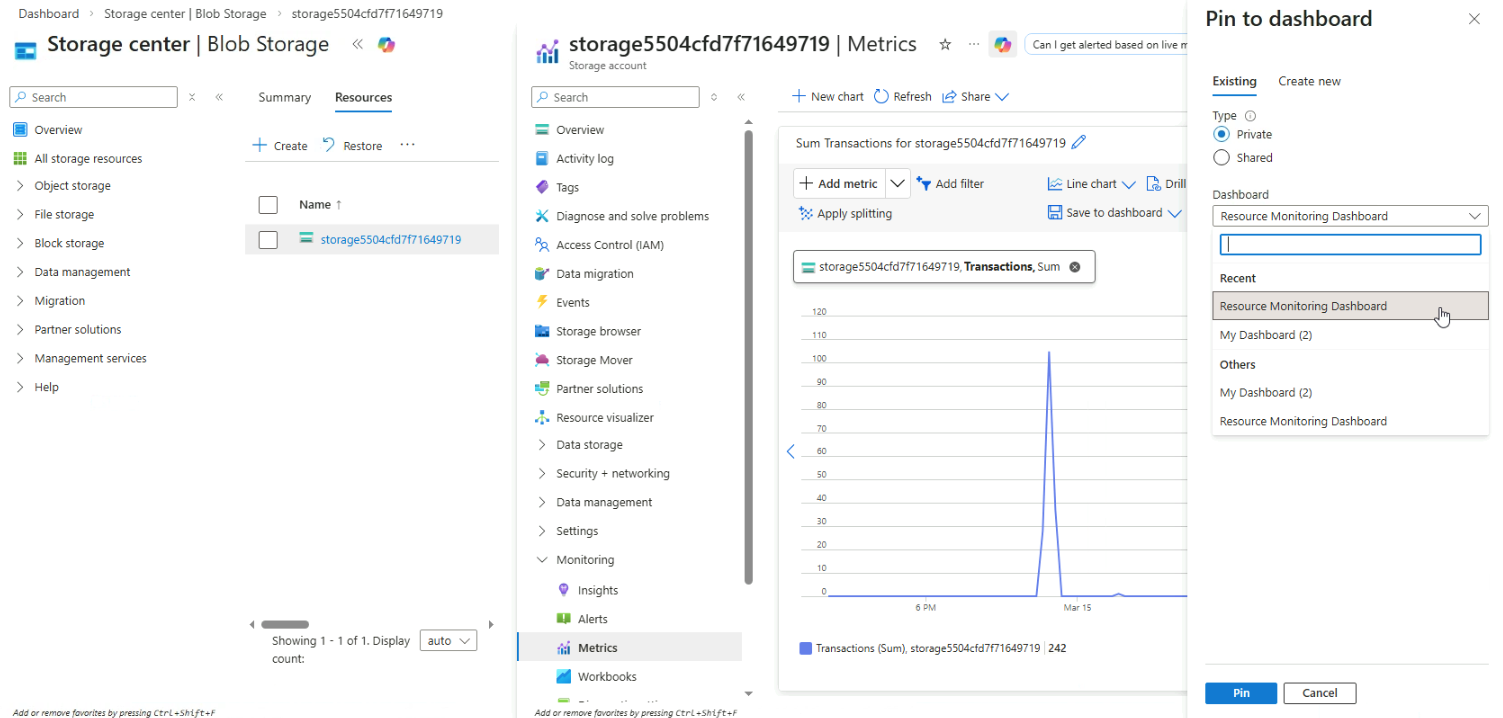
Task: Open the Display count auto dropdown
Action: point(448,641)
